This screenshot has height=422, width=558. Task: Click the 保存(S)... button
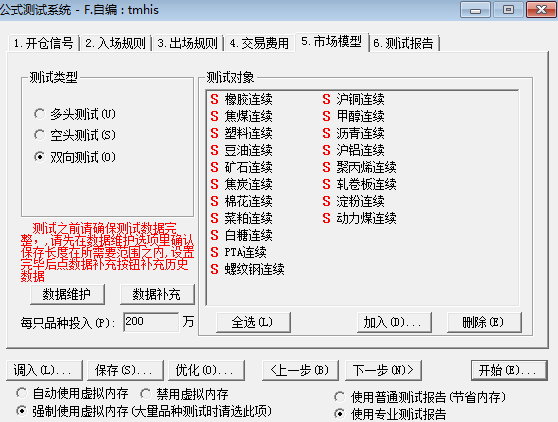(x=125, y=370)
